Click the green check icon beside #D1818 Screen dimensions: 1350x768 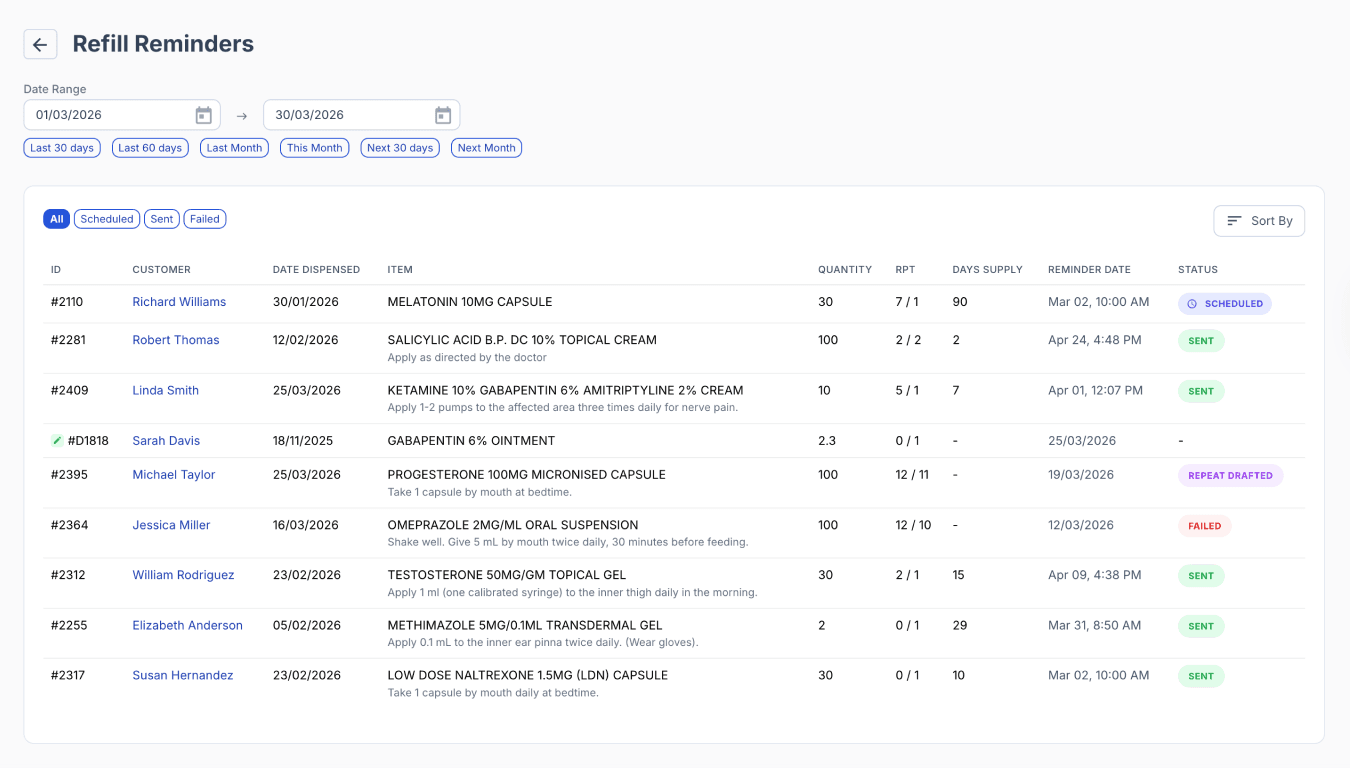tap(57, 441)
